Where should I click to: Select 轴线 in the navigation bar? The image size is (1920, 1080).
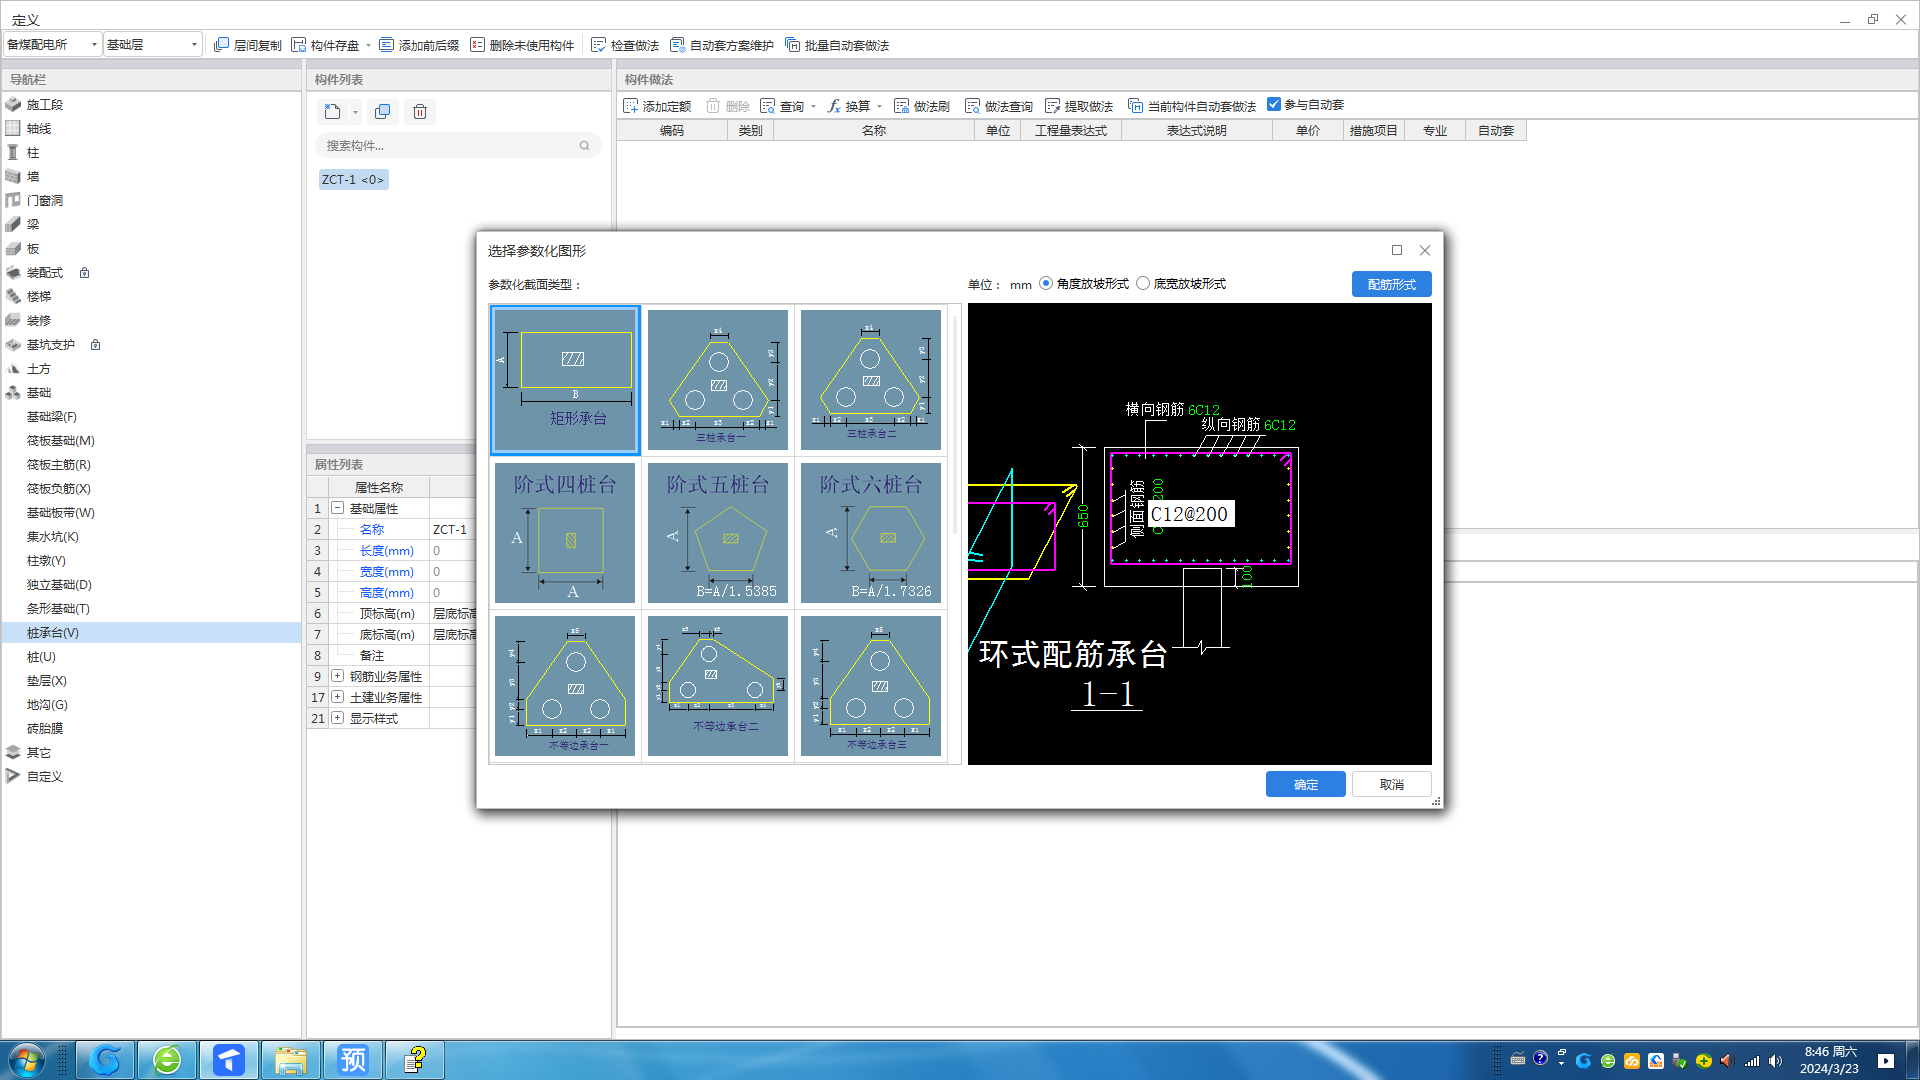point(38,129)
